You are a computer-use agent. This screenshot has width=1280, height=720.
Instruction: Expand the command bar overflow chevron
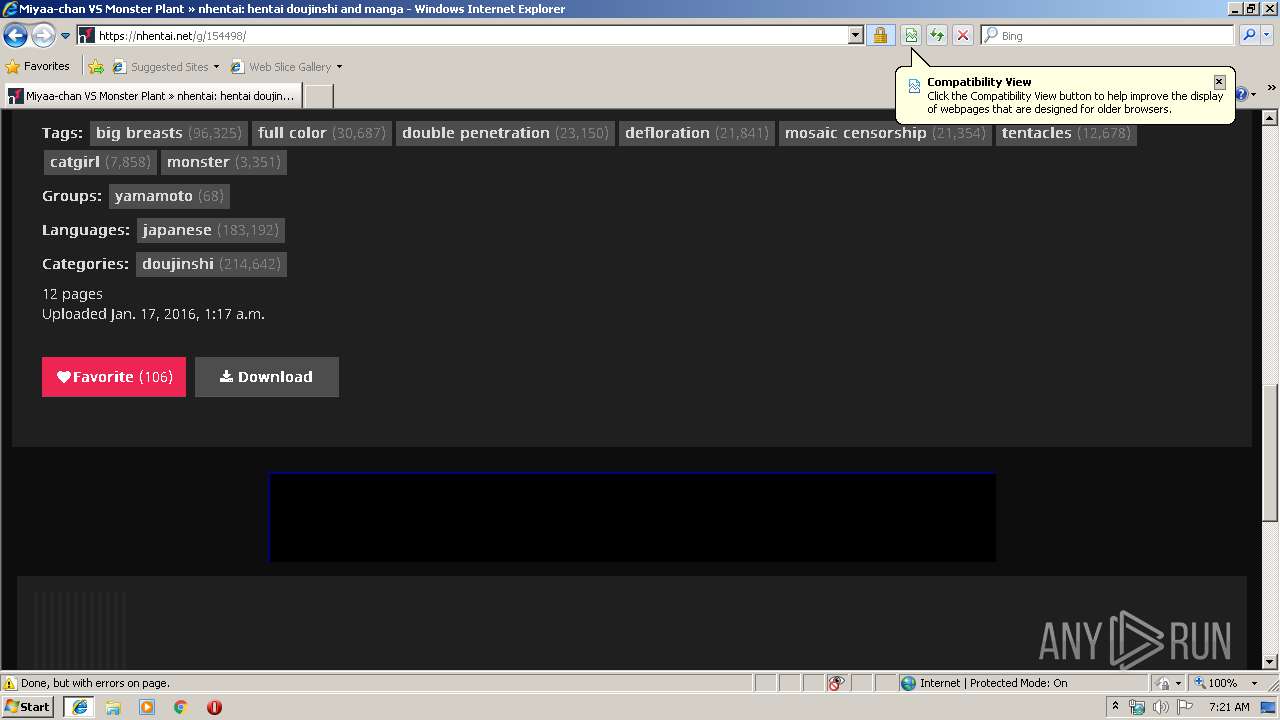(x=1272, y=89)
